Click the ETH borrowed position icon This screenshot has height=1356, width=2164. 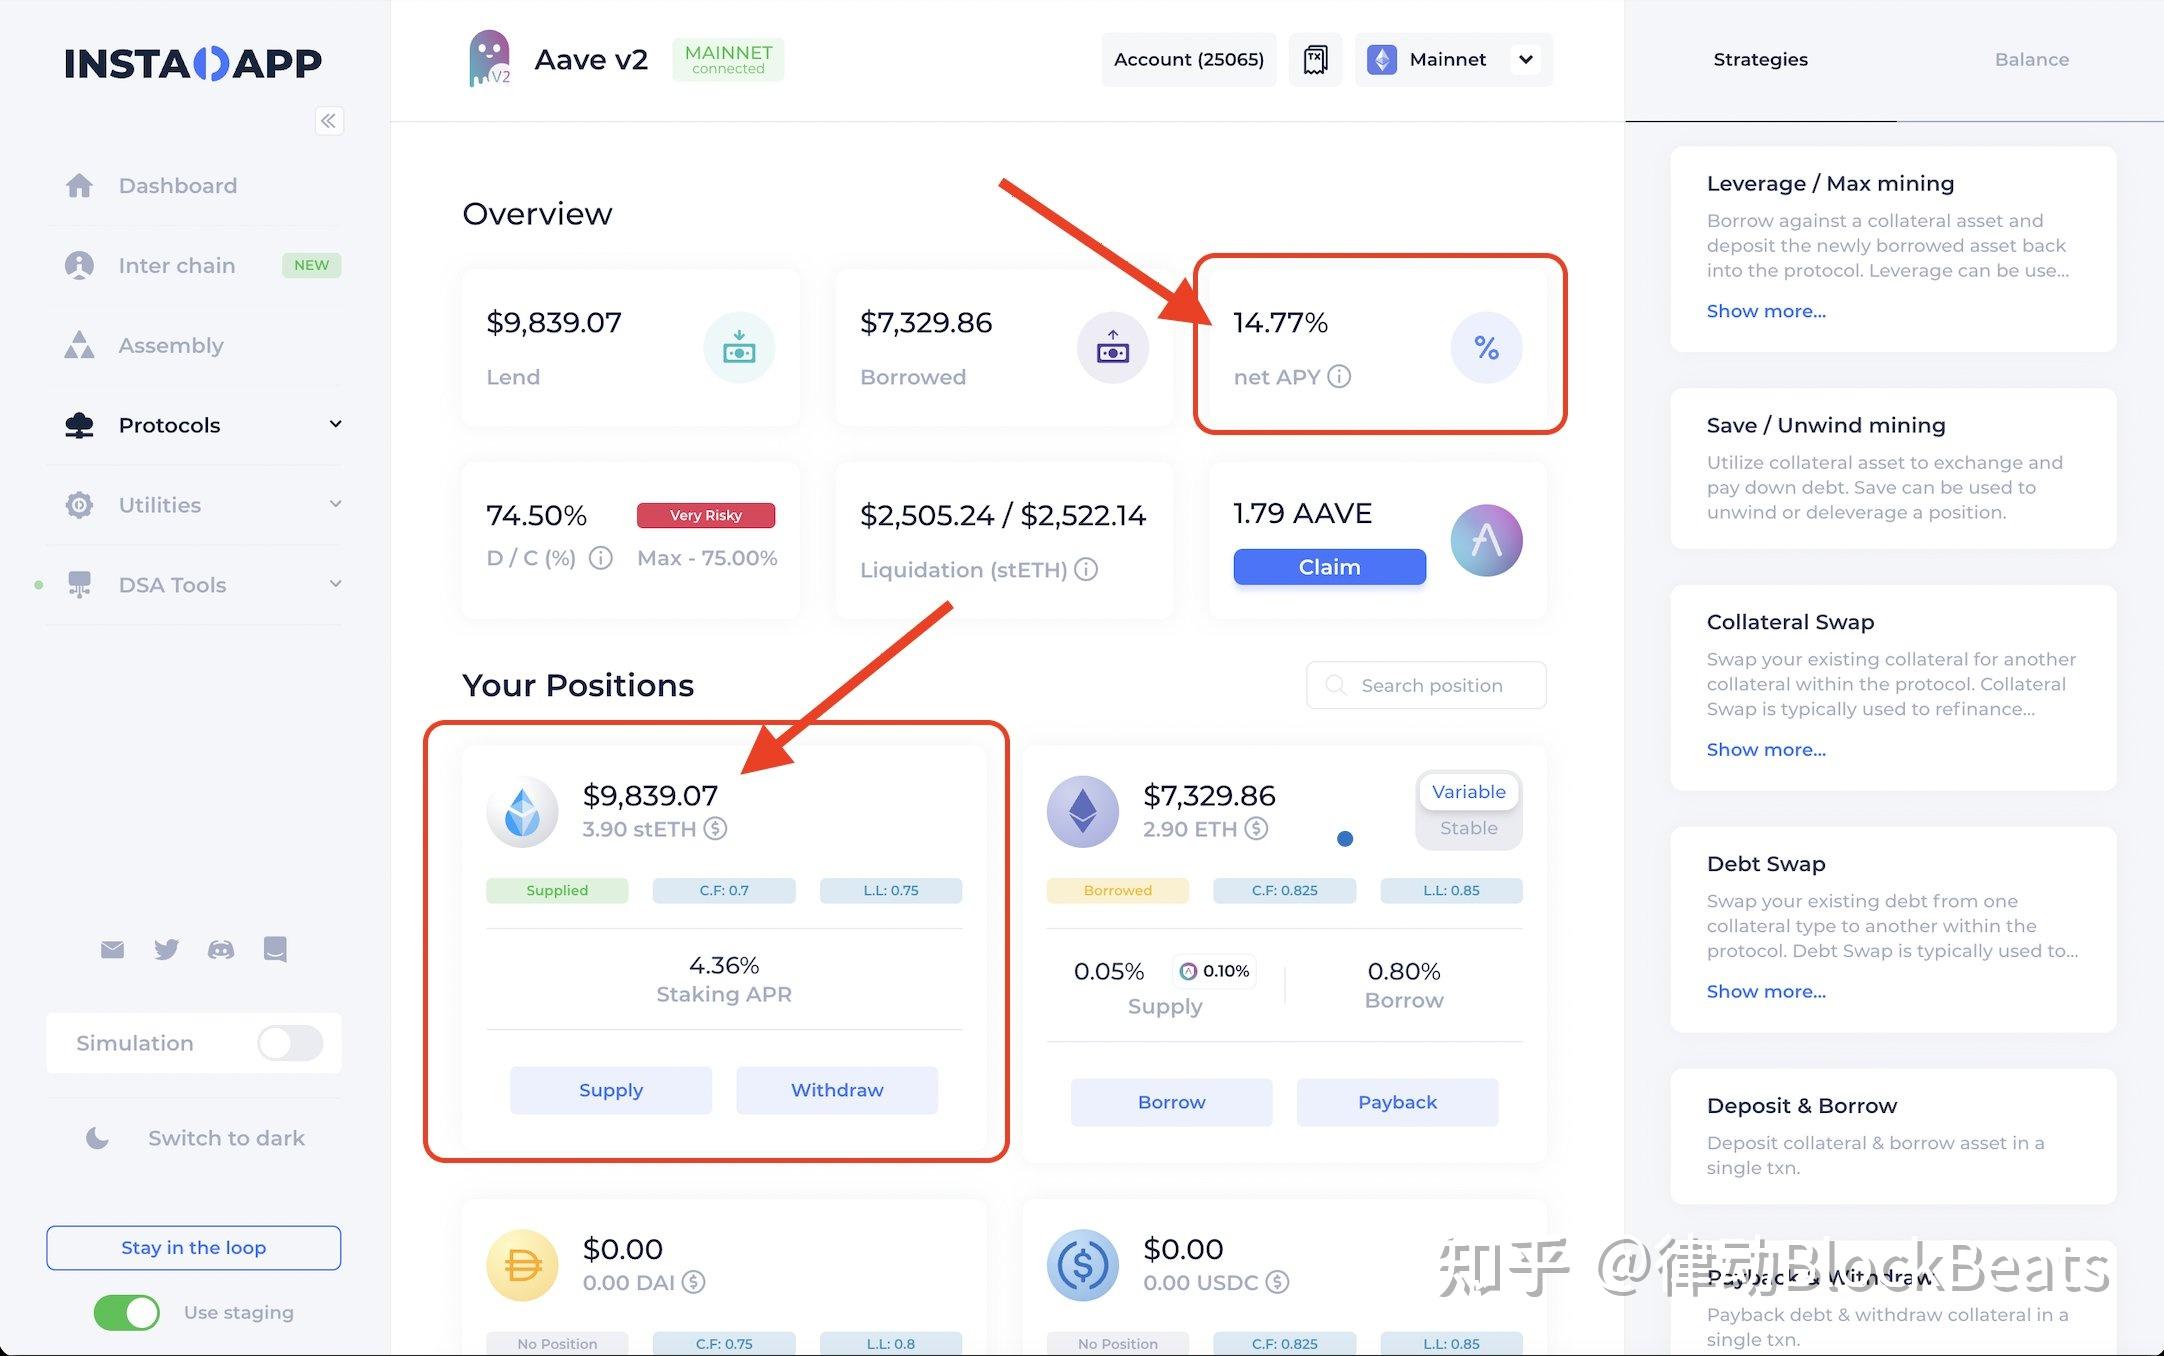point(1082,809)
